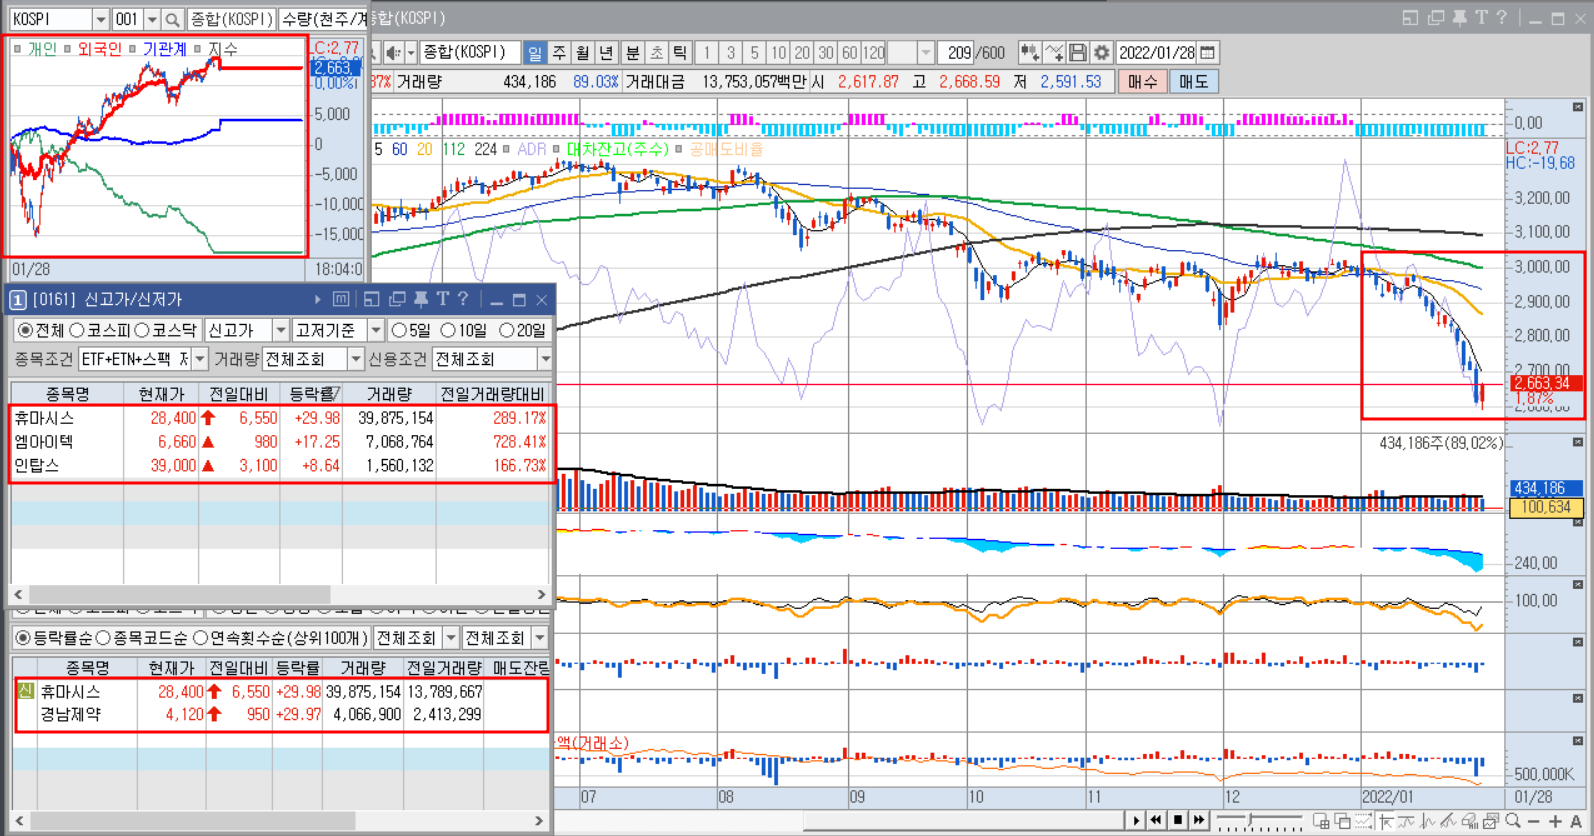Switch chart to tick 틱 period
The image size is (1594, 836).
[680, 53]
